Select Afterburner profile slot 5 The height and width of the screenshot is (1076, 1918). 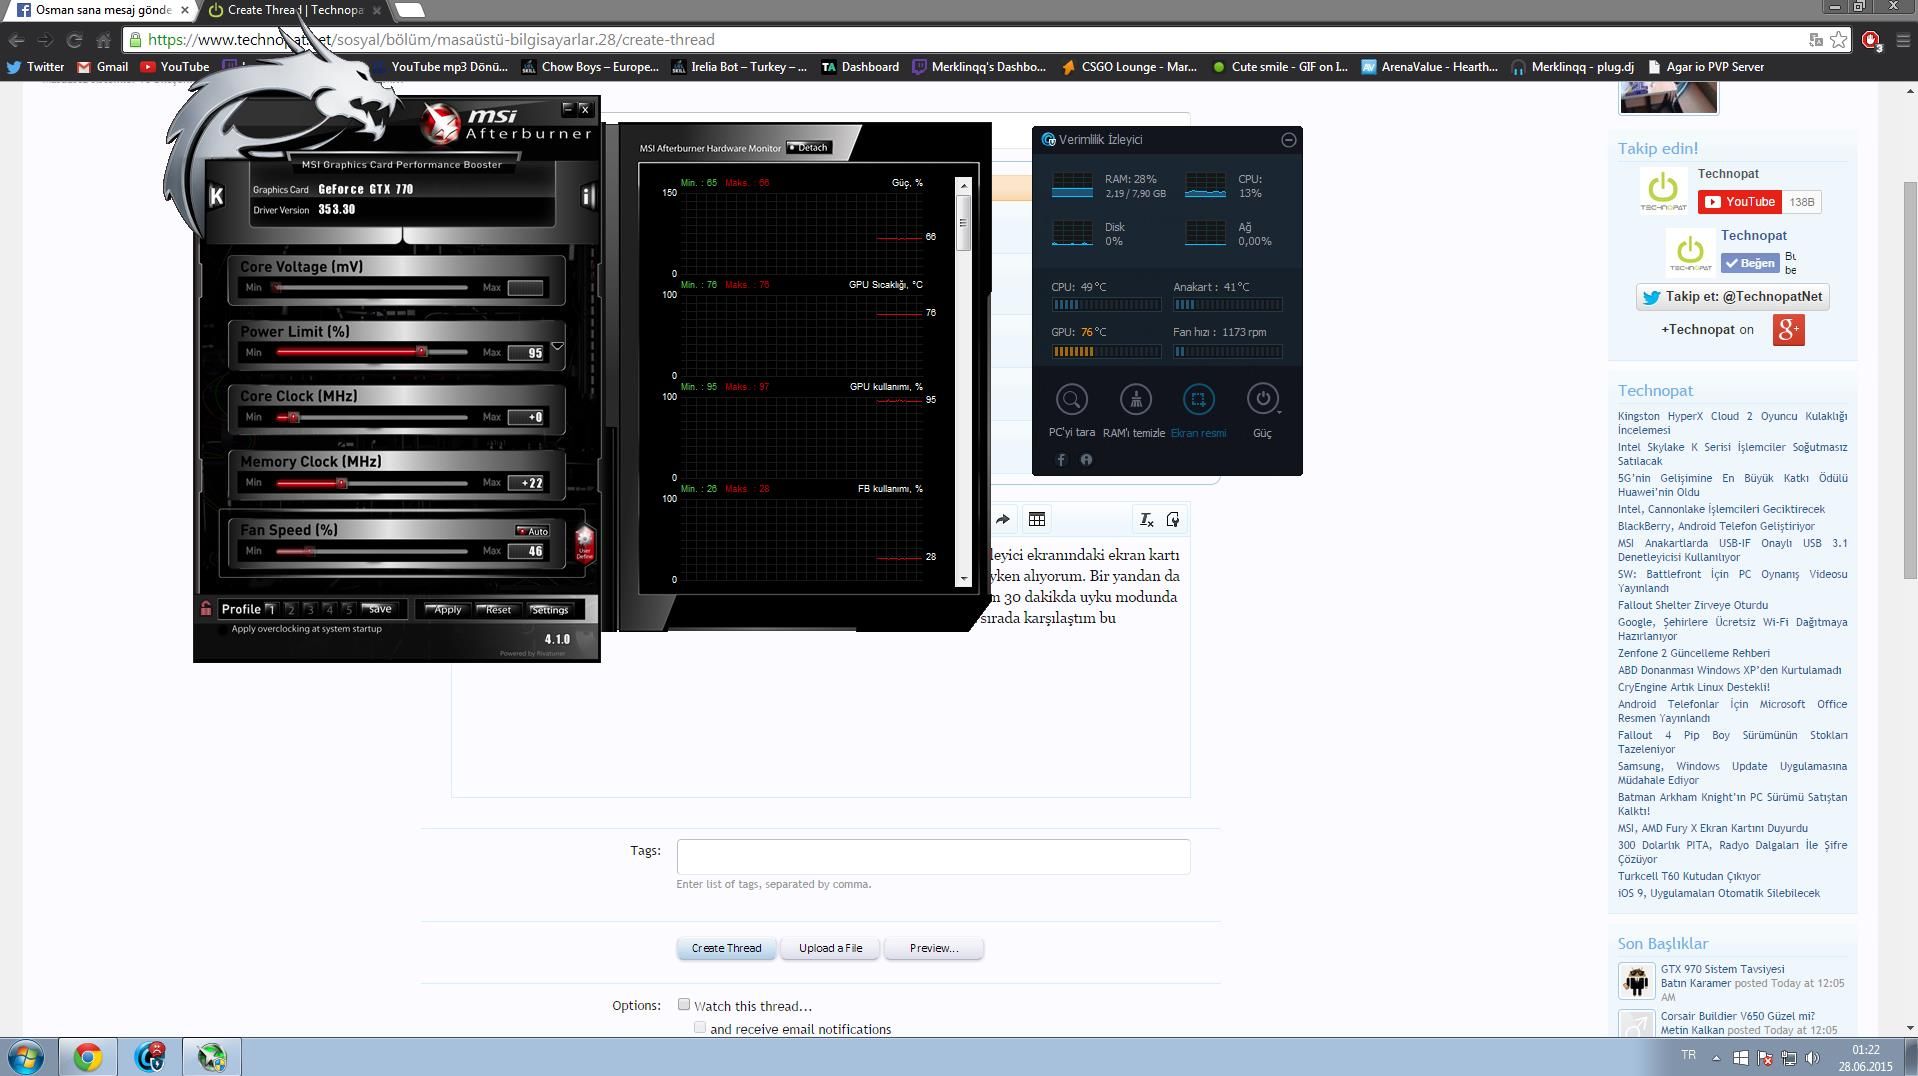coord(348,609)
